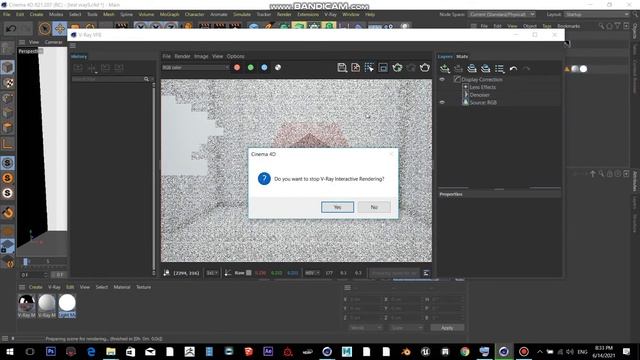
Task: Click No in the Cinema 4D dialog
Action: 374,207
